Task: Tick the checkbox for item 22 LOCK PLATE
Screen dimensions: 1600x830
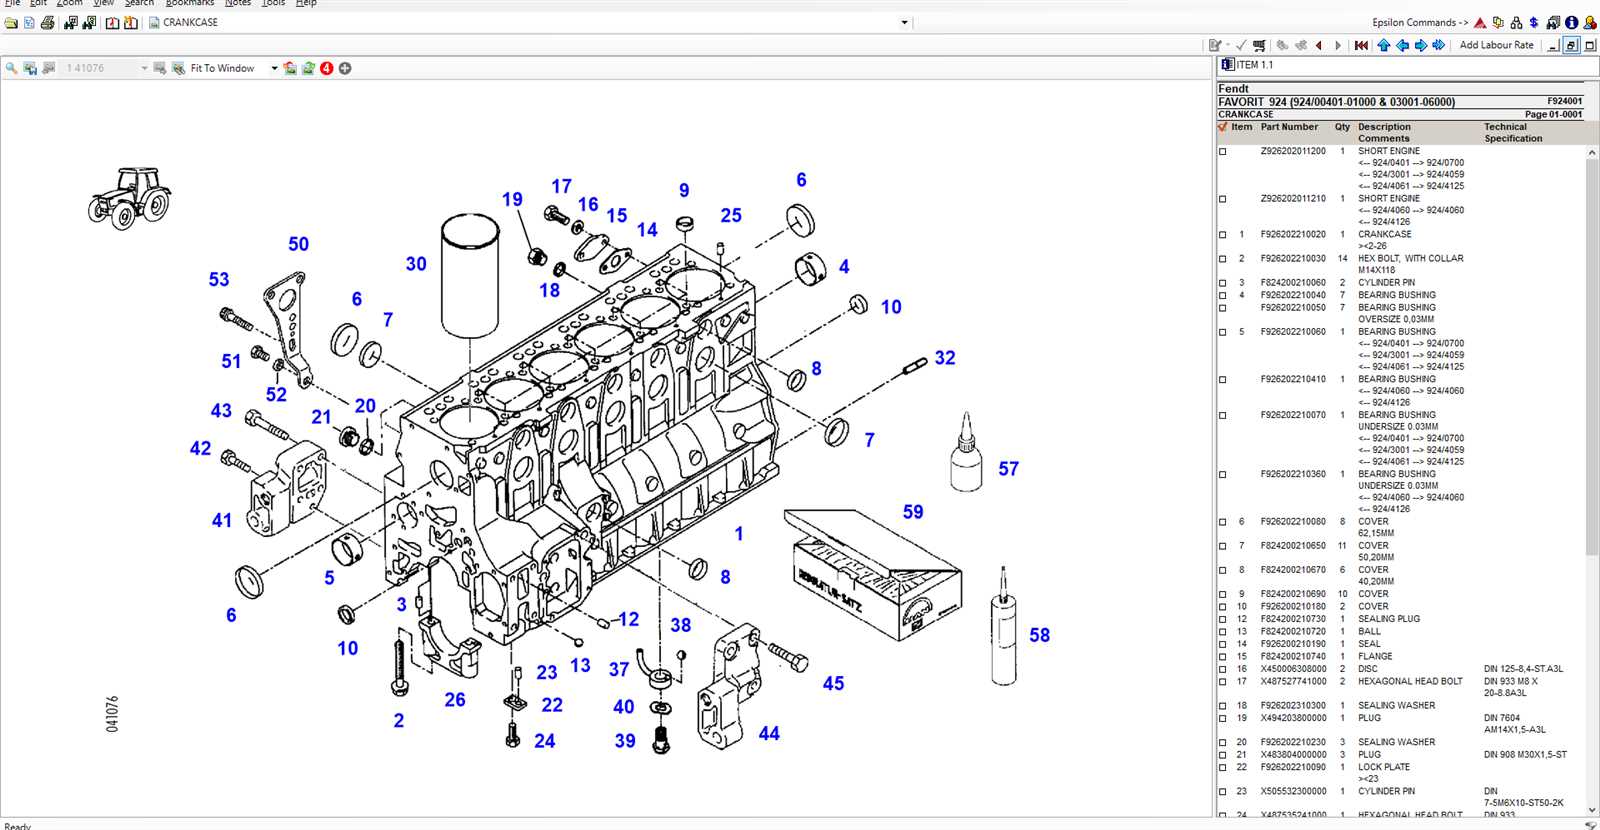Action: pyautogui.click(x=1222, y=768)
